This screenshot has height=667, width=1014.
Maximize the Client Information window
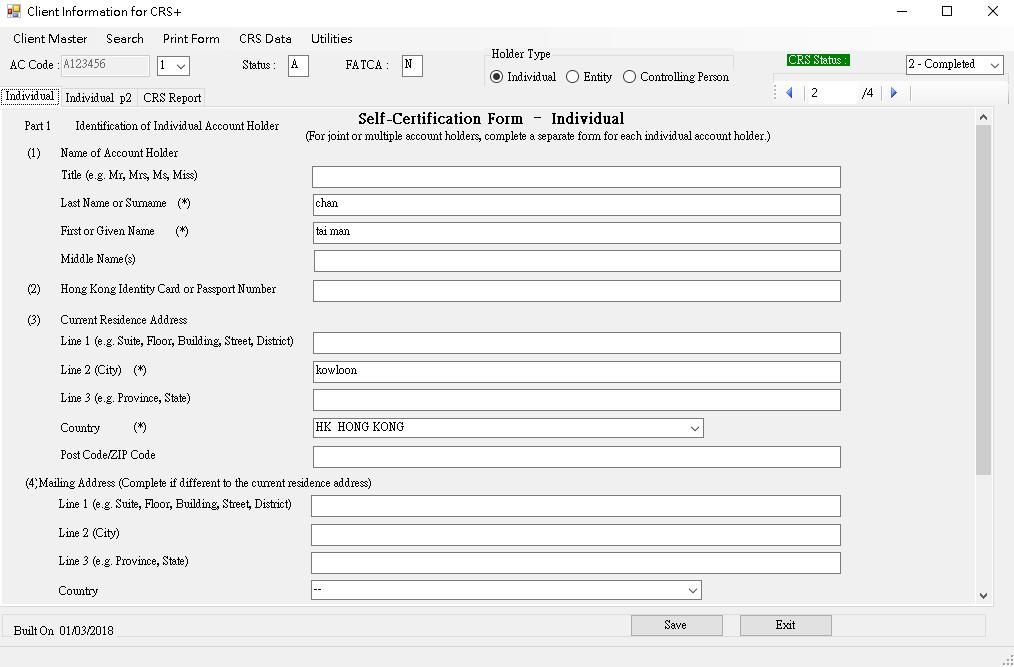click(x=947, y=12)
